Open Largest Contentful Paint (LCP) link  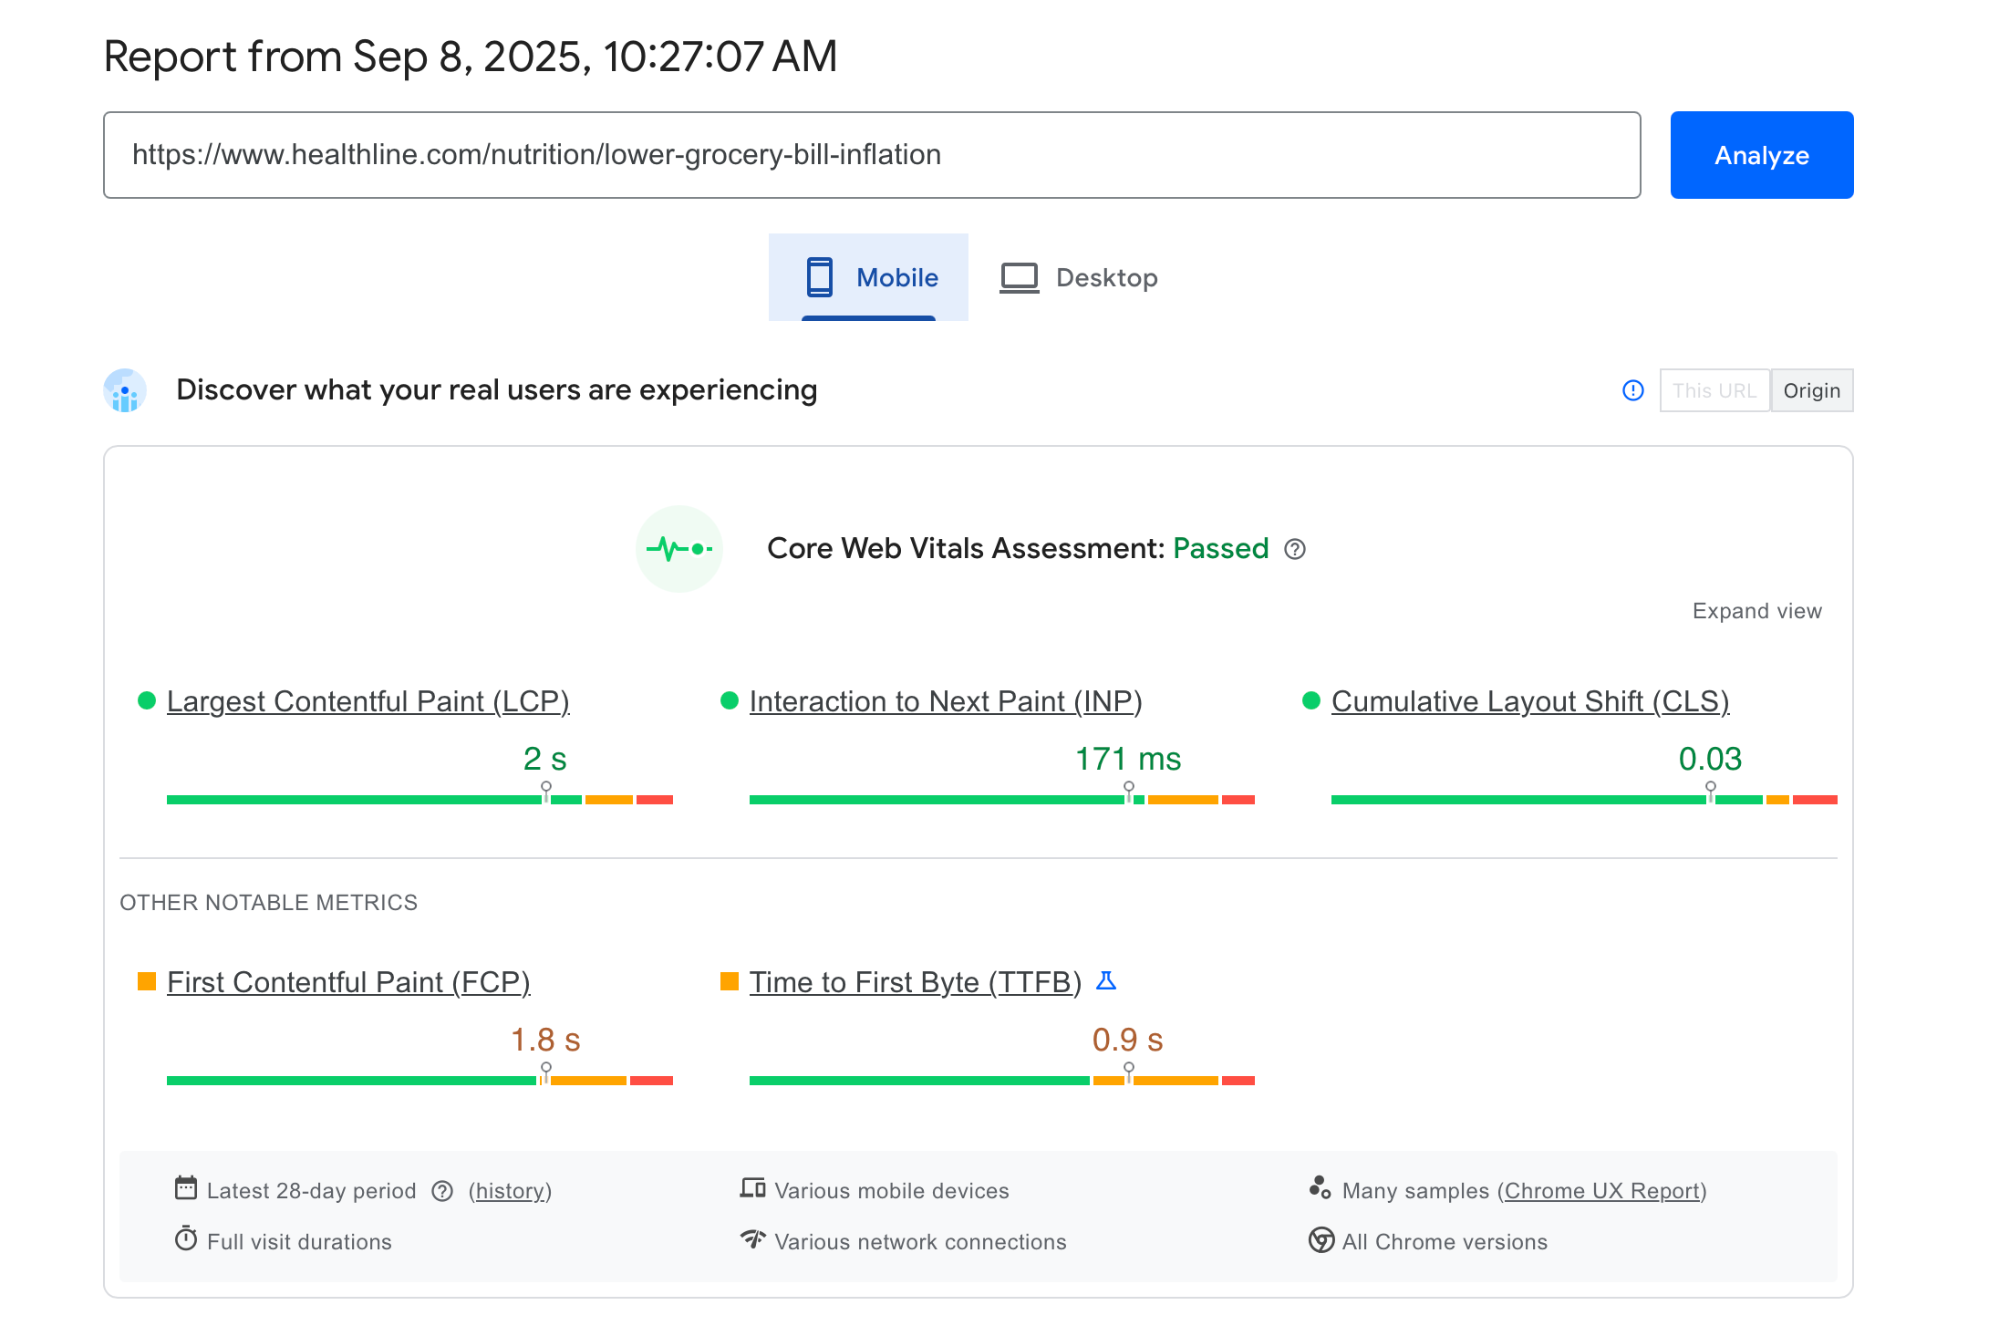point(368,701)
